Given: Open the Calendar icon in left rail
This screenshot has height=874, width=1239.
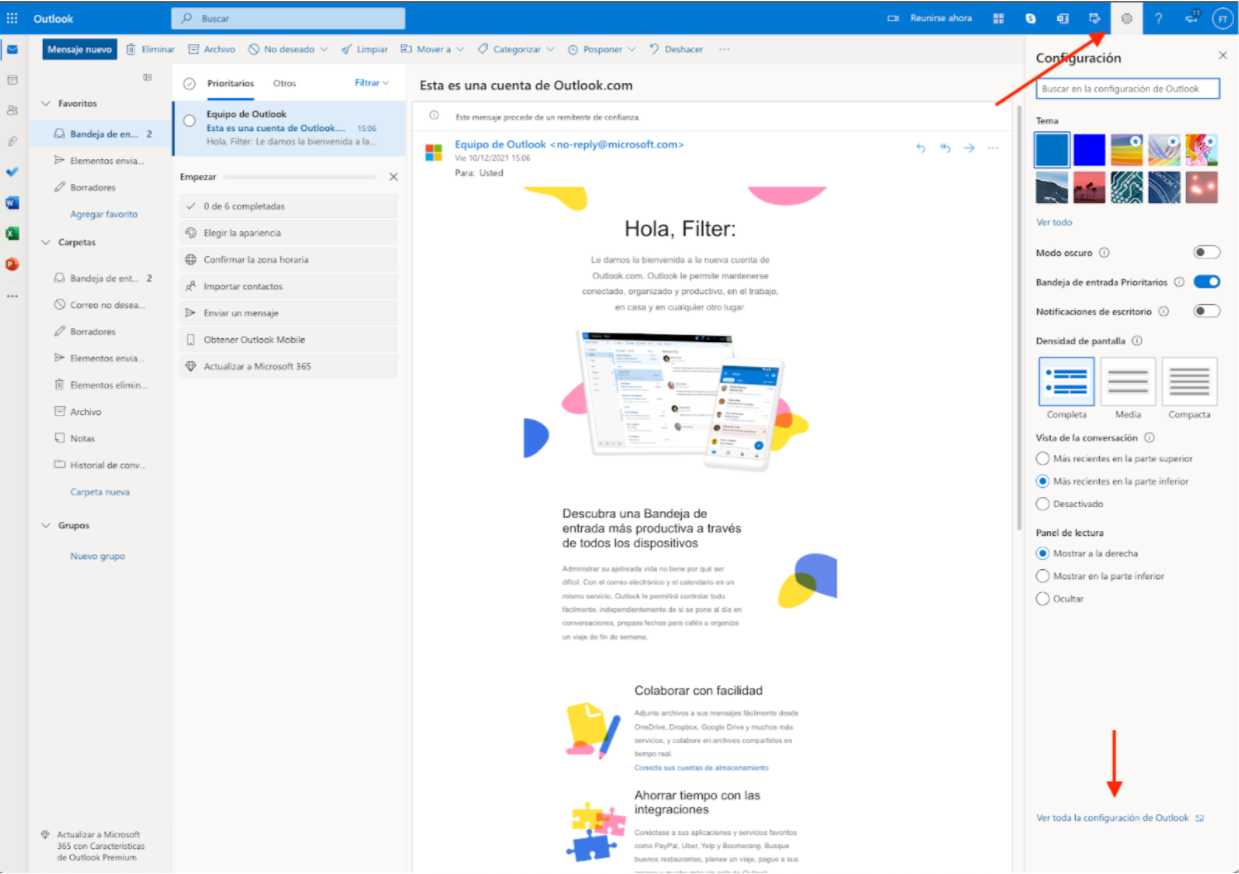Looking at the screenshot, I should tap(12, 79).
